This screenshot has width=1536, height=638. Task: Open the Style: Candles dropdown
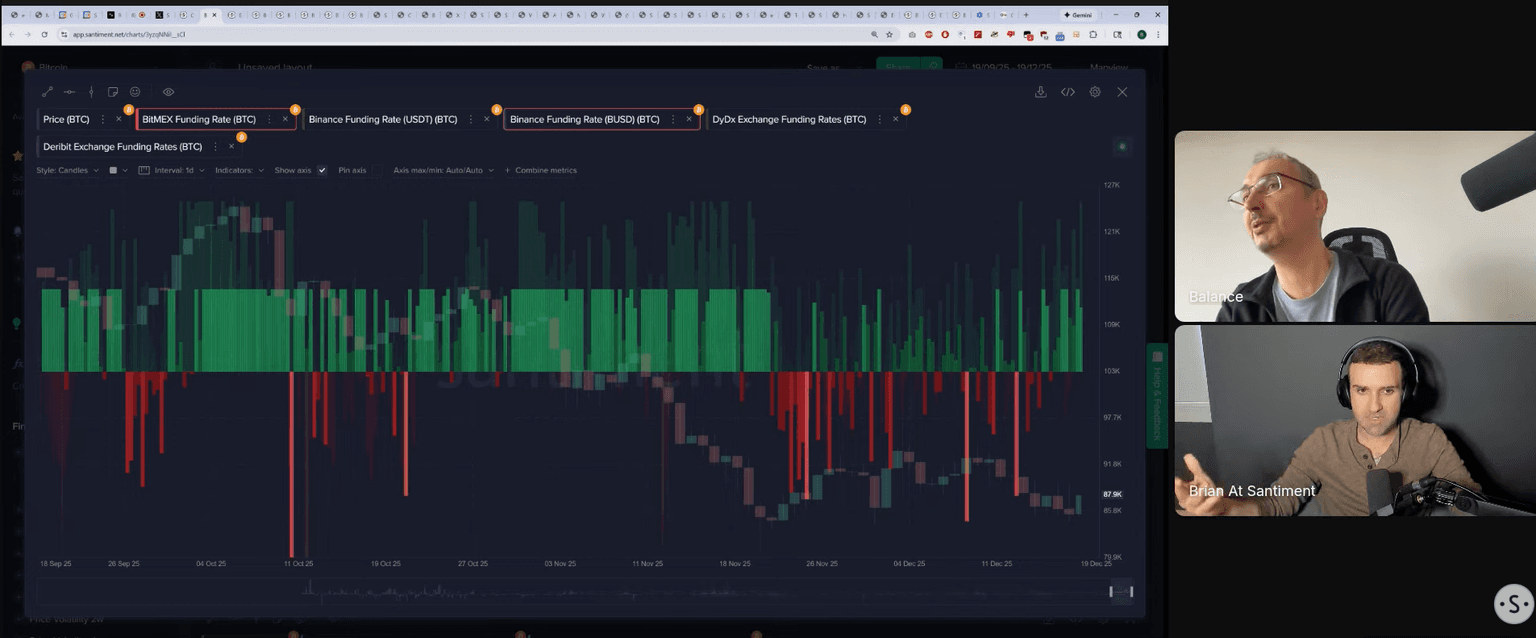67,171
